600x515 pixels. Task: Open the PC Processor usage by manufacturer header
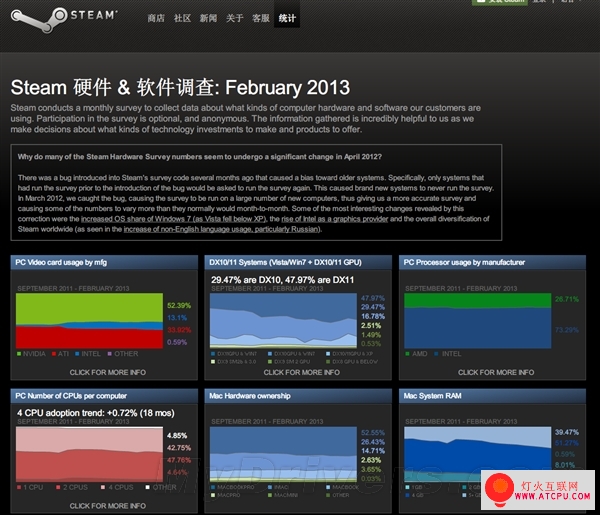492,262
